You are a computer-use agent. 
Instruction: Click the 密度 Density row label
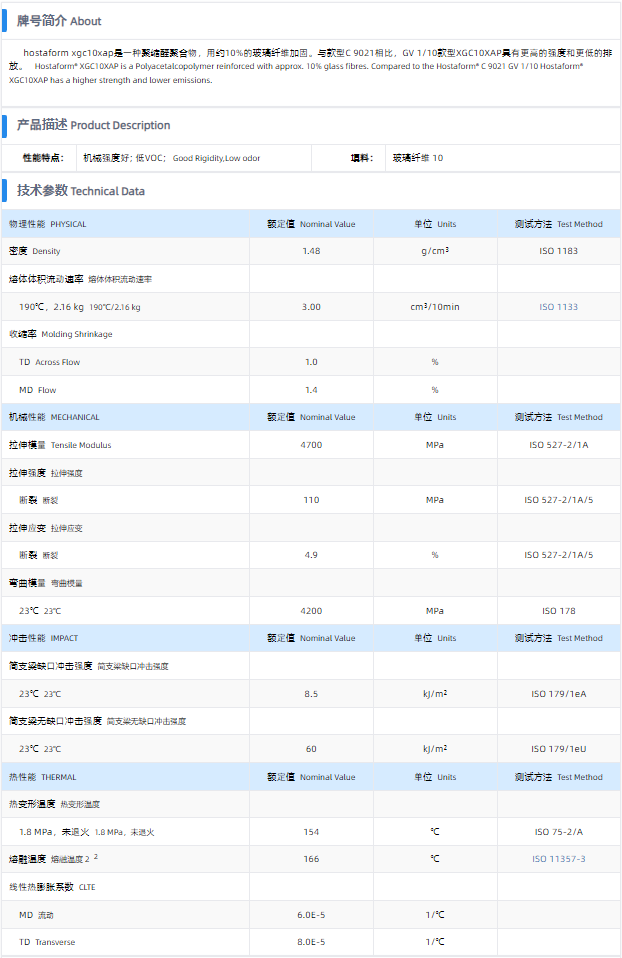click(34, 251)
